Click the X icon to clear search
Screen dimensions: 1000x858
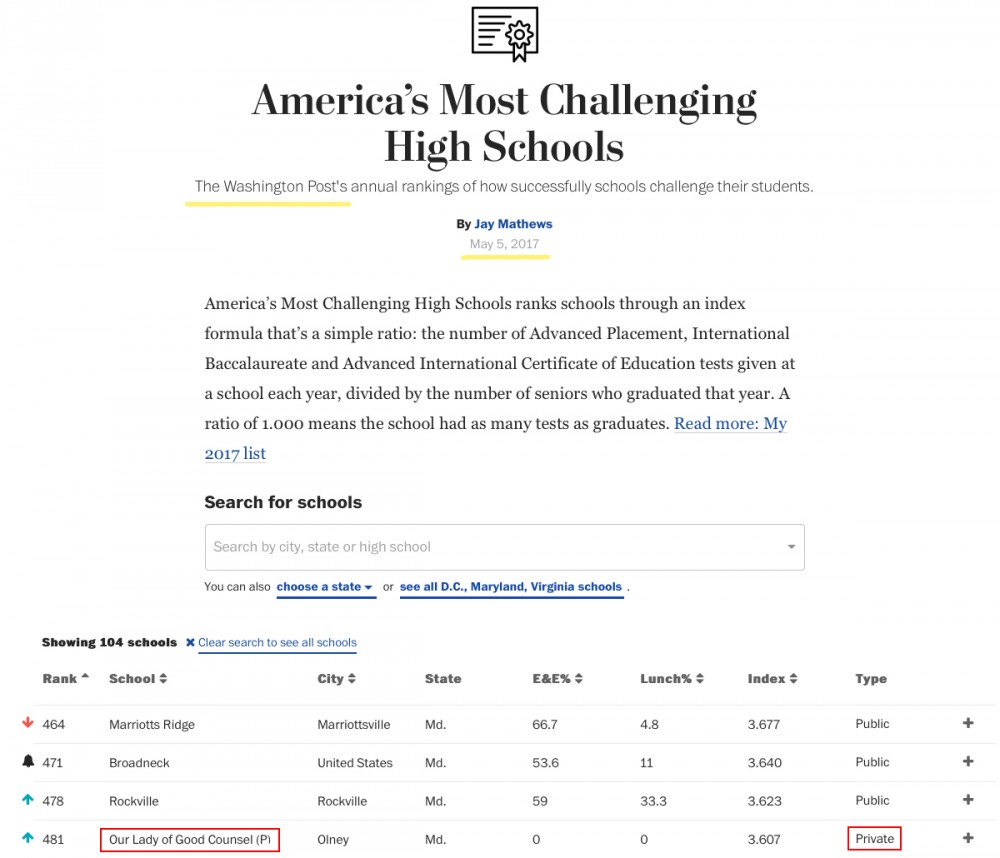pyautogui.click(x=190, y=642)
